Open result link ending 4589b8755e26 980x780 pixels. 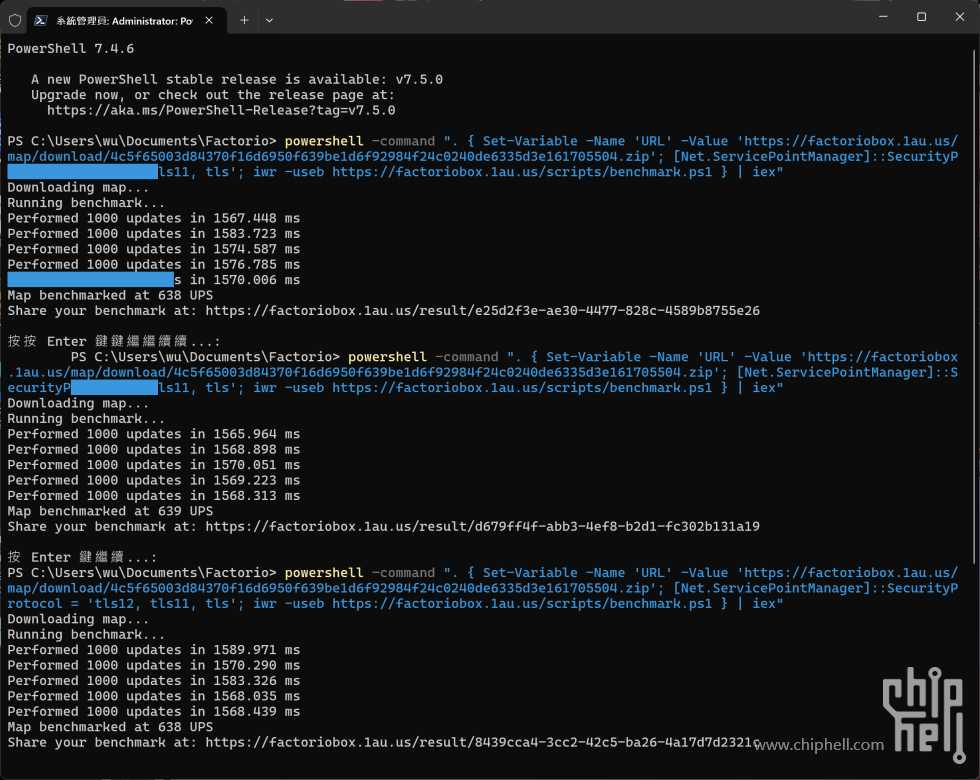[482, 311]
